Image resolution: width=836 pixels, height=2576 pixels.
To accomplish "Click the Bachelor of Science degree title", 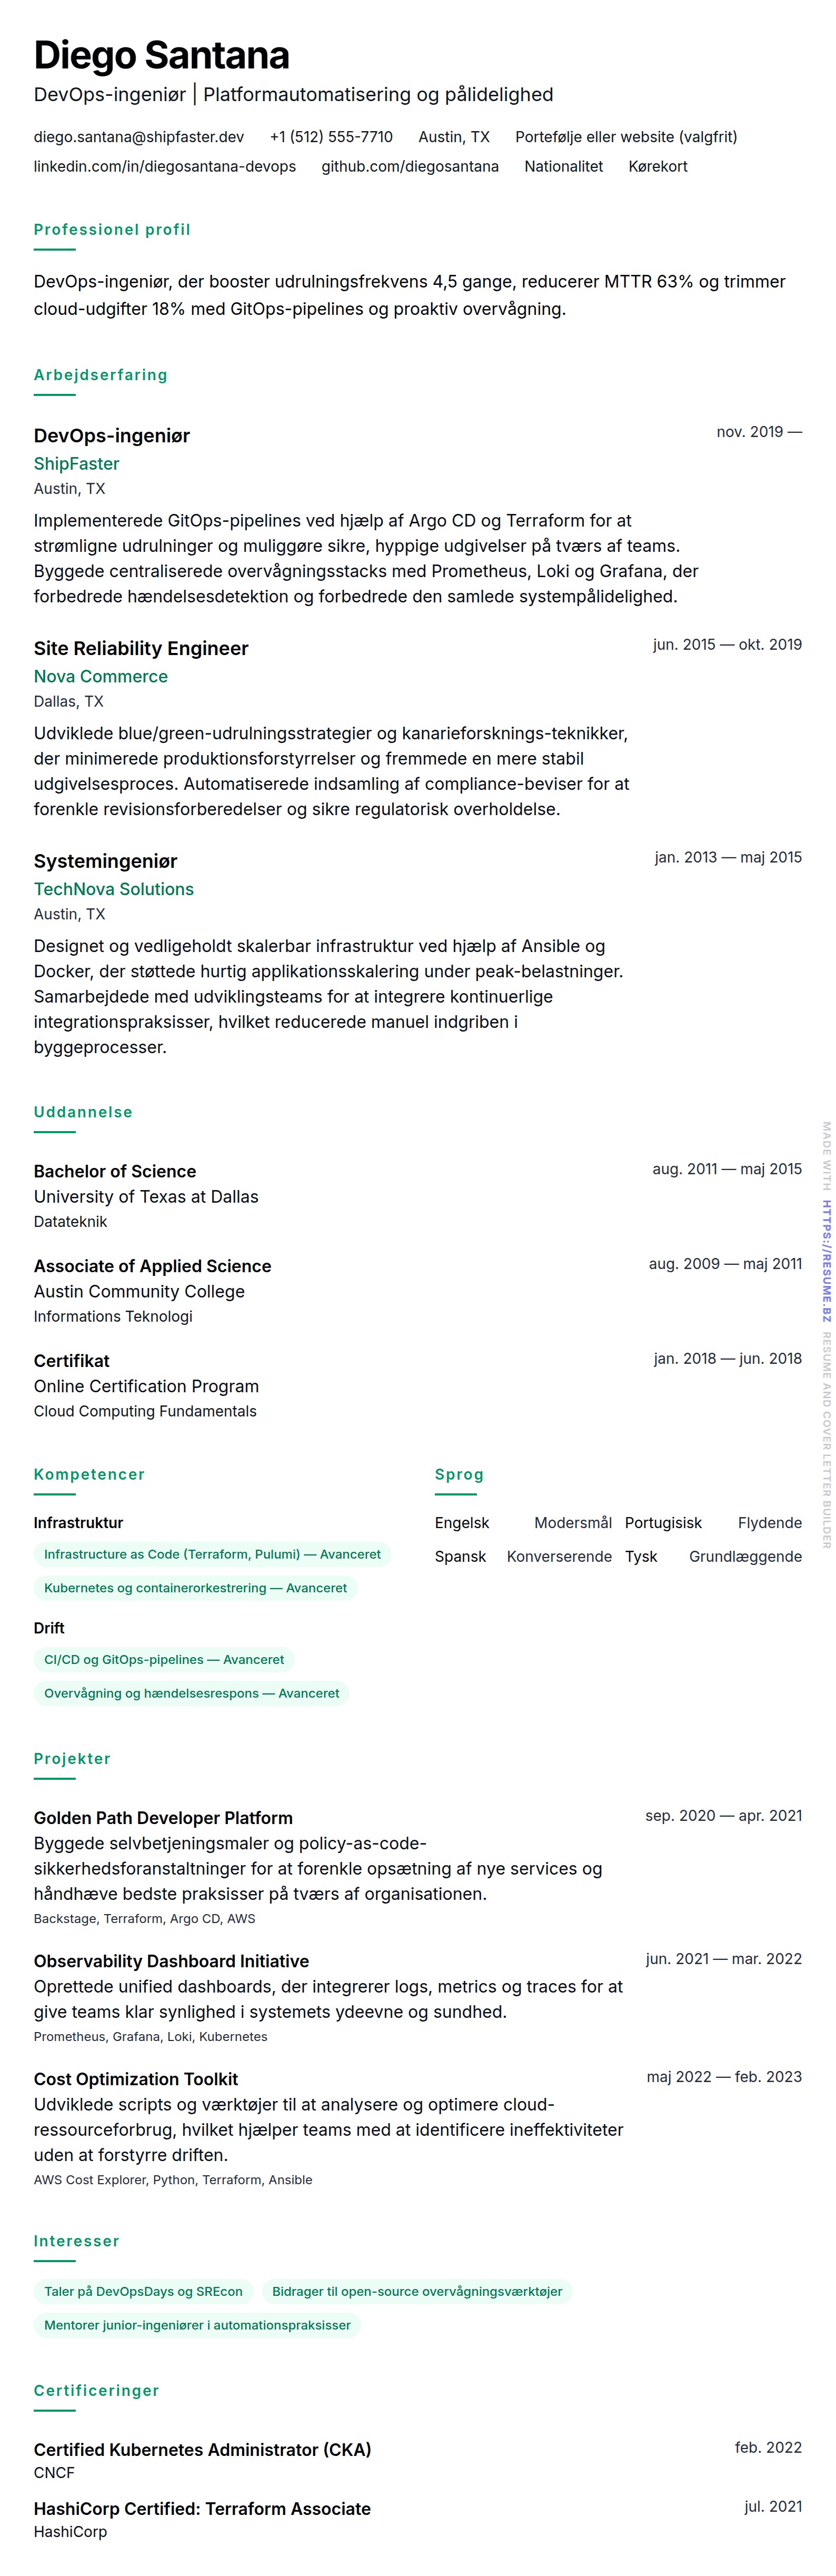I will click(115, 1171).
